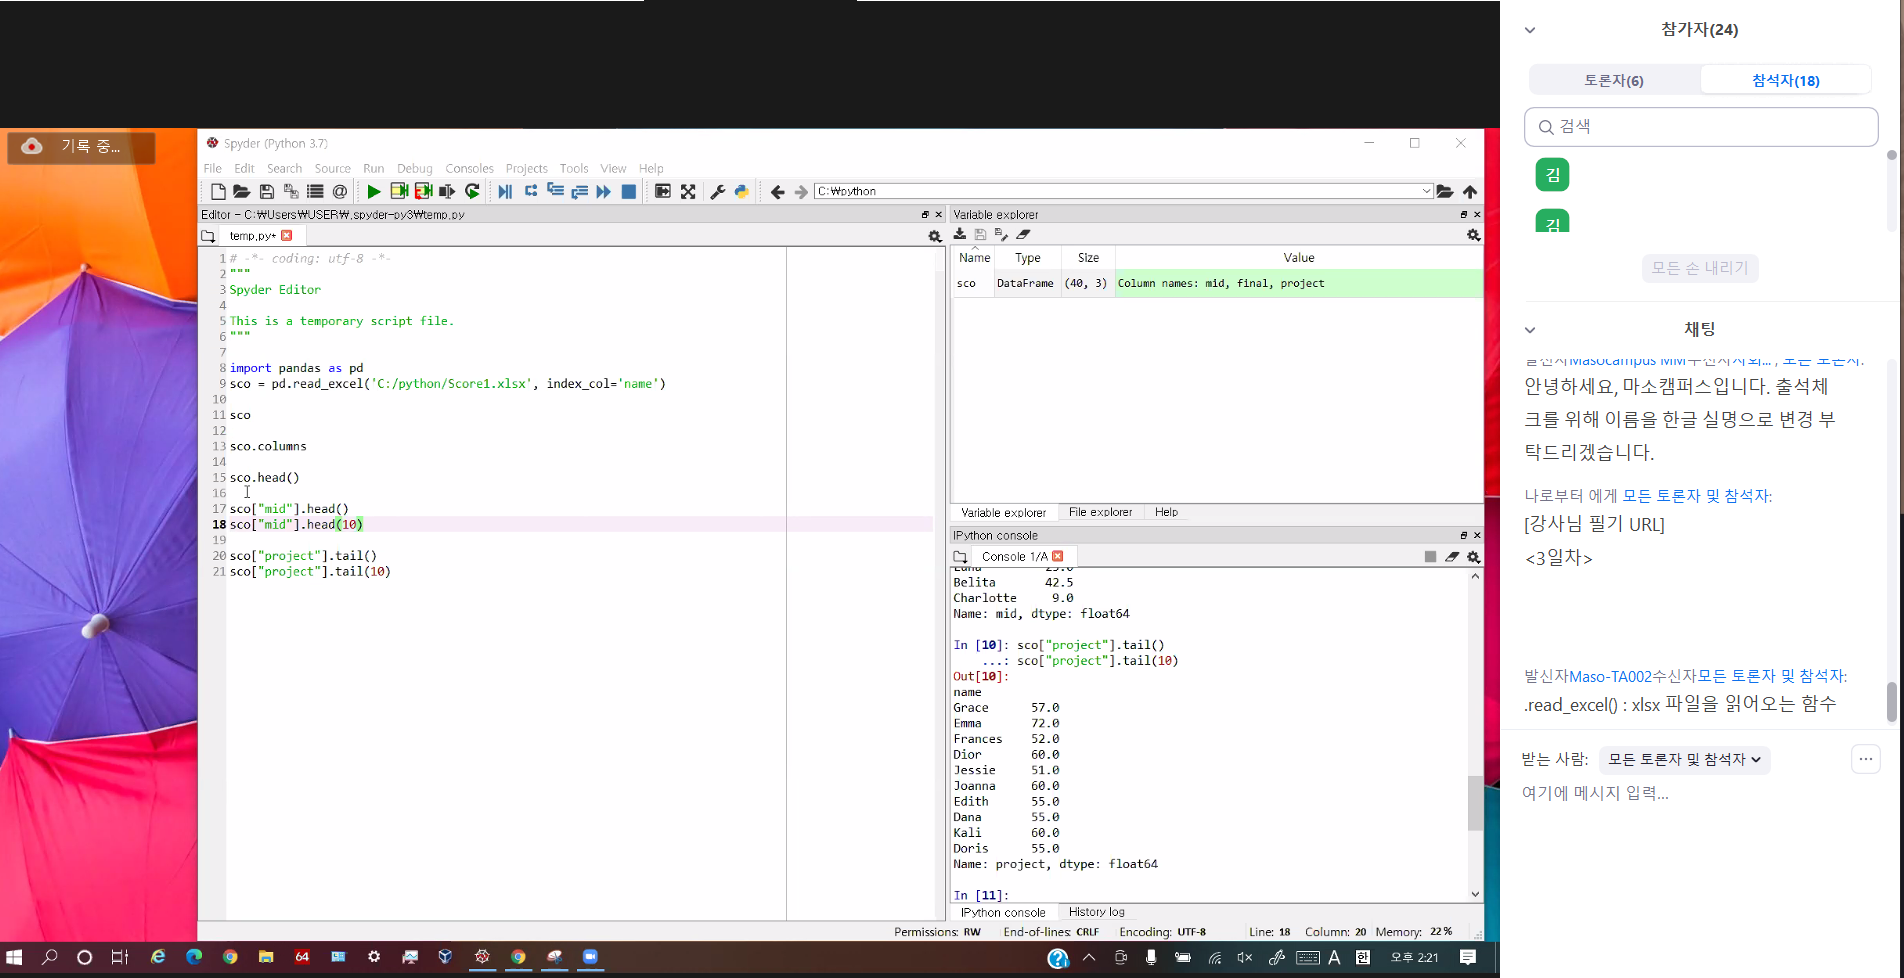The width and height of the screenshot is (1904, 978).
Task: Click the Run current cell icon
Action: tap(398, 191)
